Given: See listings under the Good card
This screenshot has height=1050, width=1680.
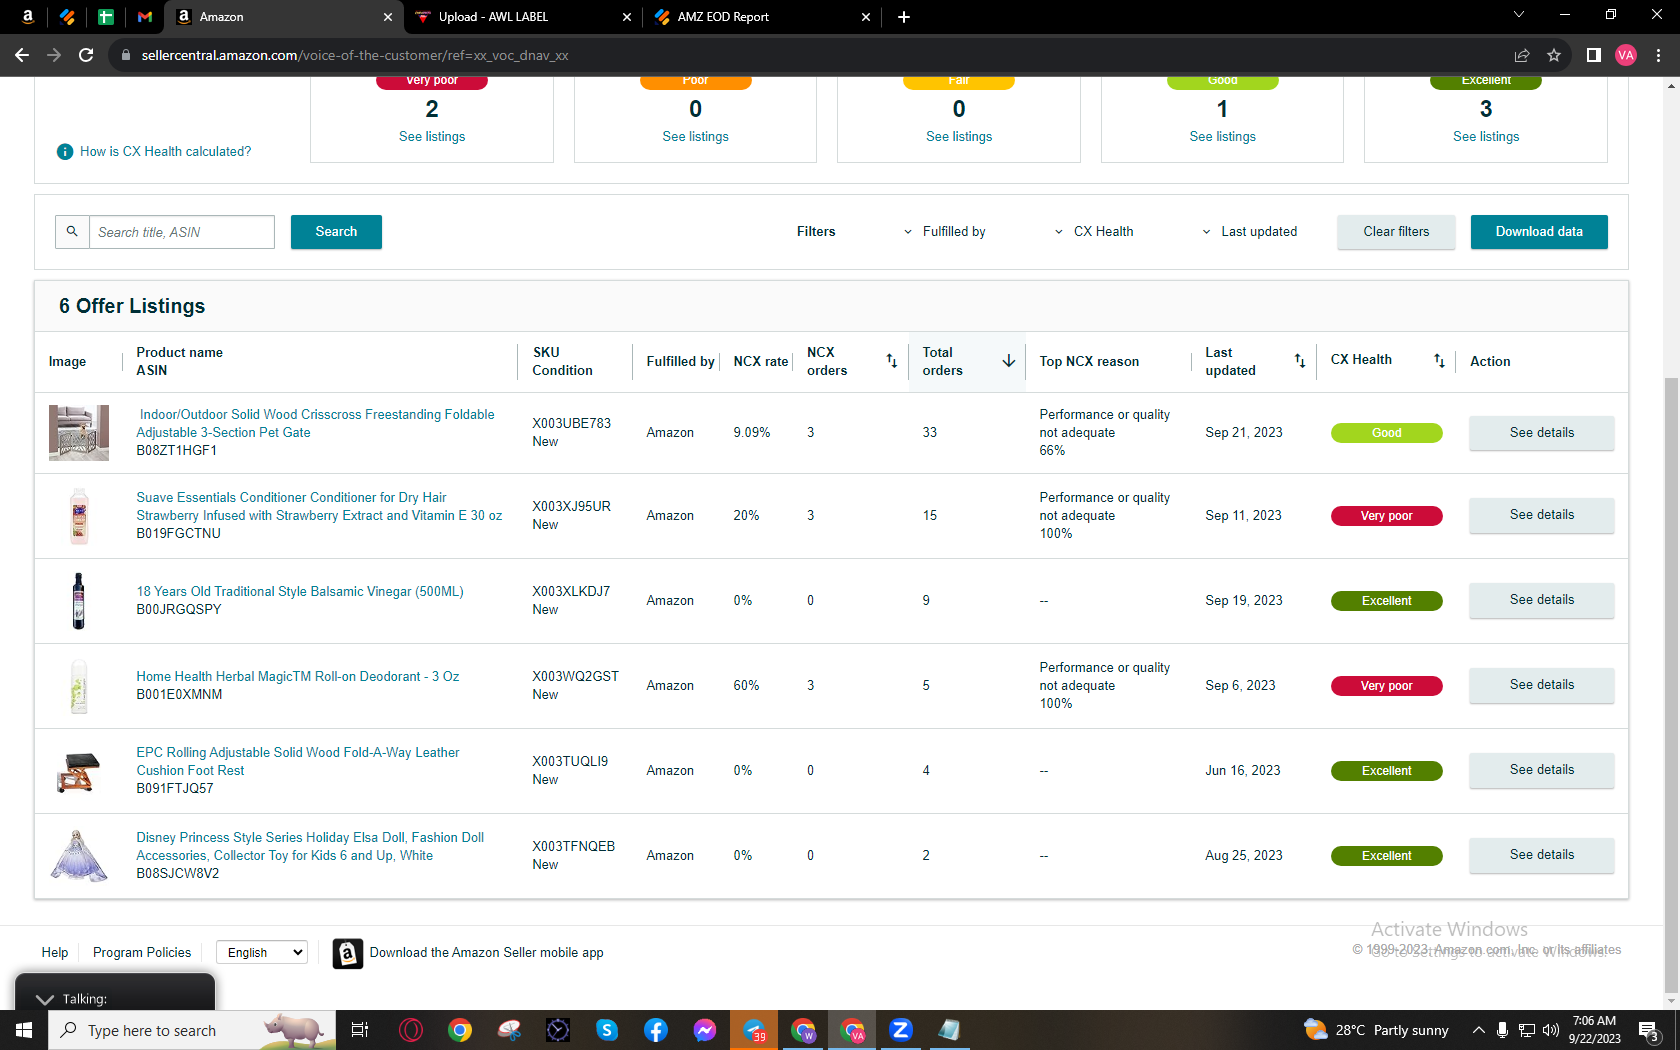Looking at the screenshot, I should point(1222,137).
